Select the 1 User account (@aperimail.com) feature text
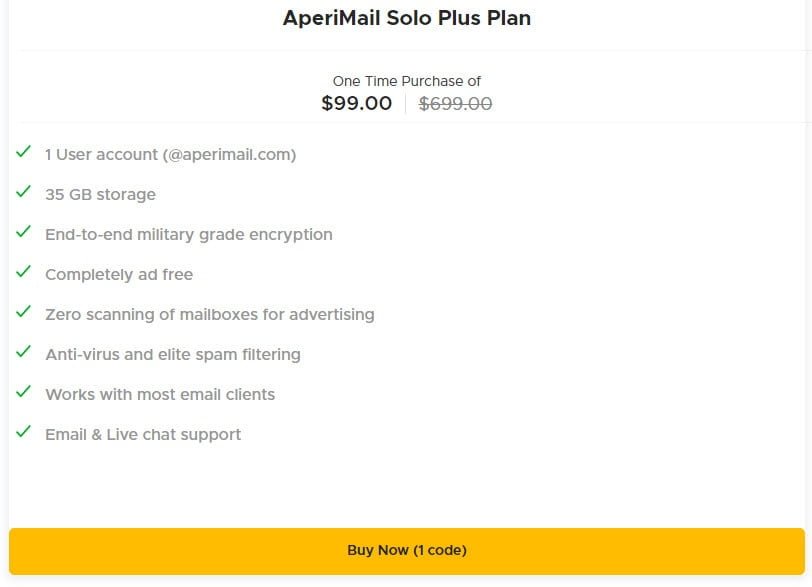The width and height of the screenshot is (812, 587). pos(169,155)
